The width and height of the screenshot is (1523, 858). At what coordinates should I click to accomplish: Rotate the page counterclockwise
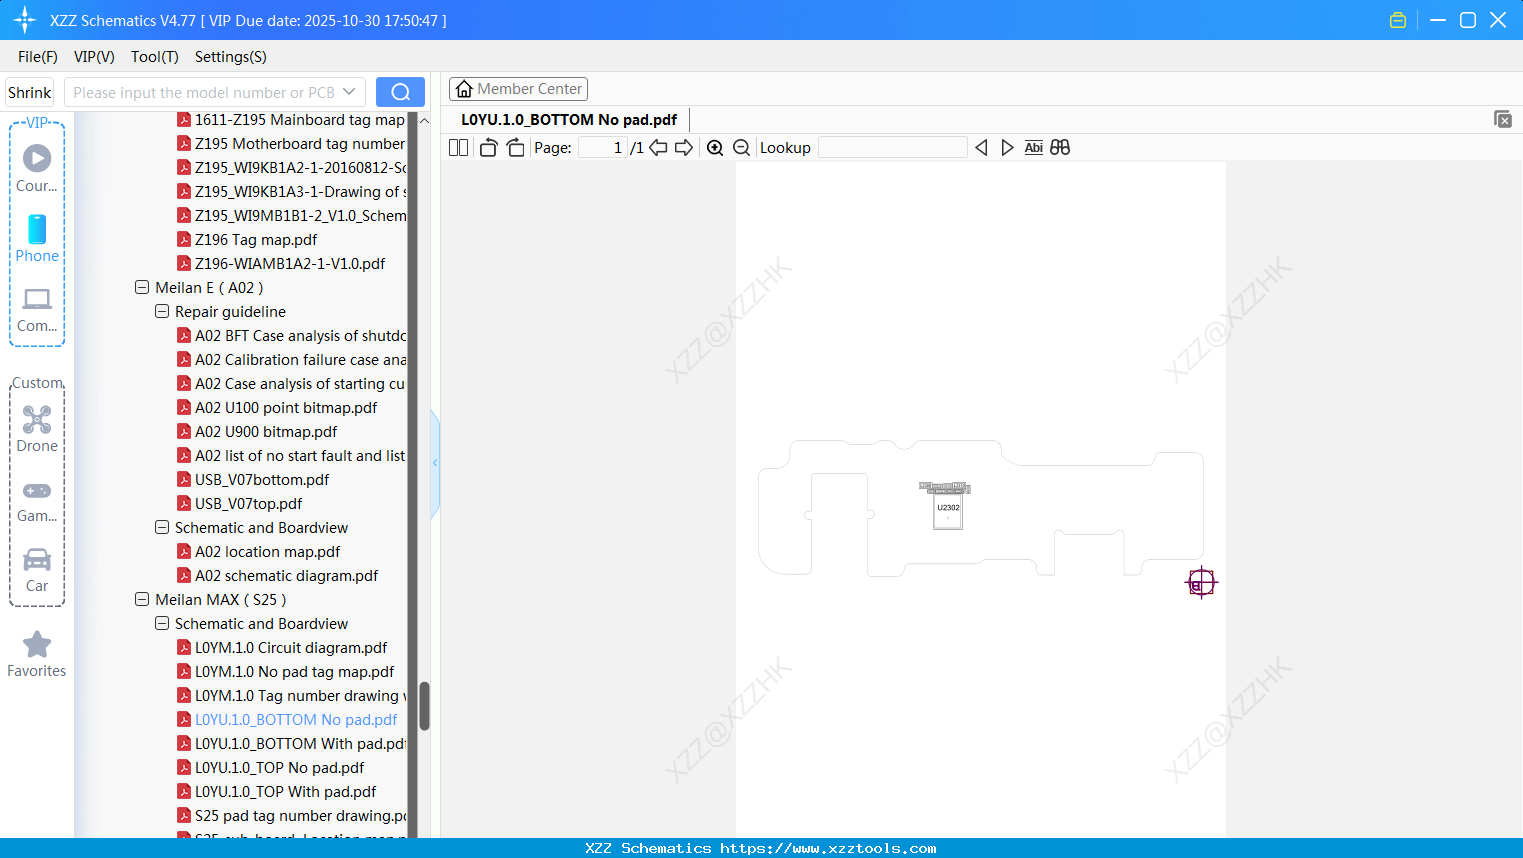pyautogui.click(x=487, y=146)
